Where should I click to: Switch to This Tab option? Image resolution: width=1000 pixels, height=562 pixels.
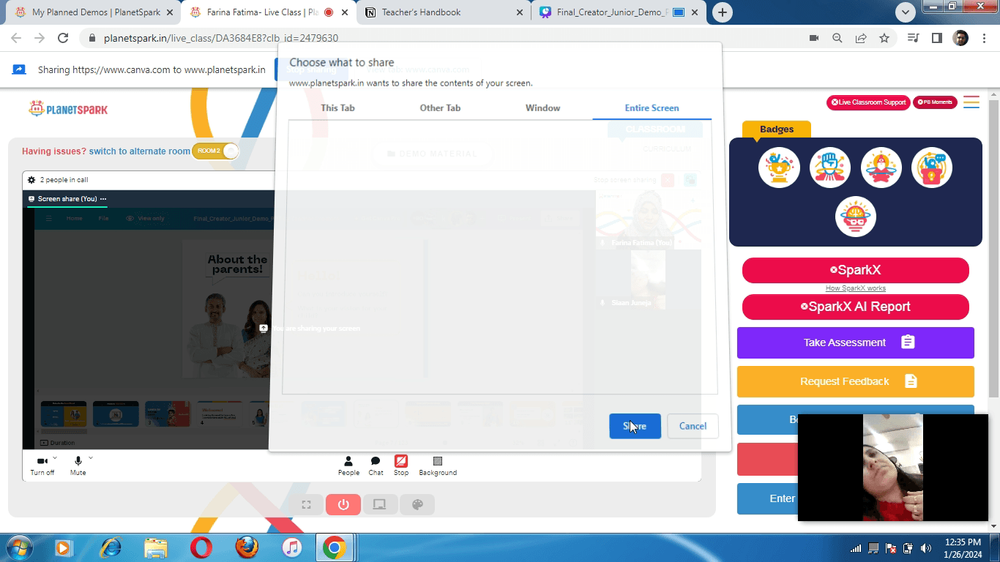pos(337,108)
